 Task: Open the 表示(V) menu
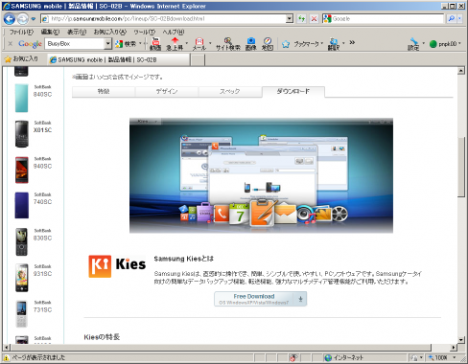77,32
